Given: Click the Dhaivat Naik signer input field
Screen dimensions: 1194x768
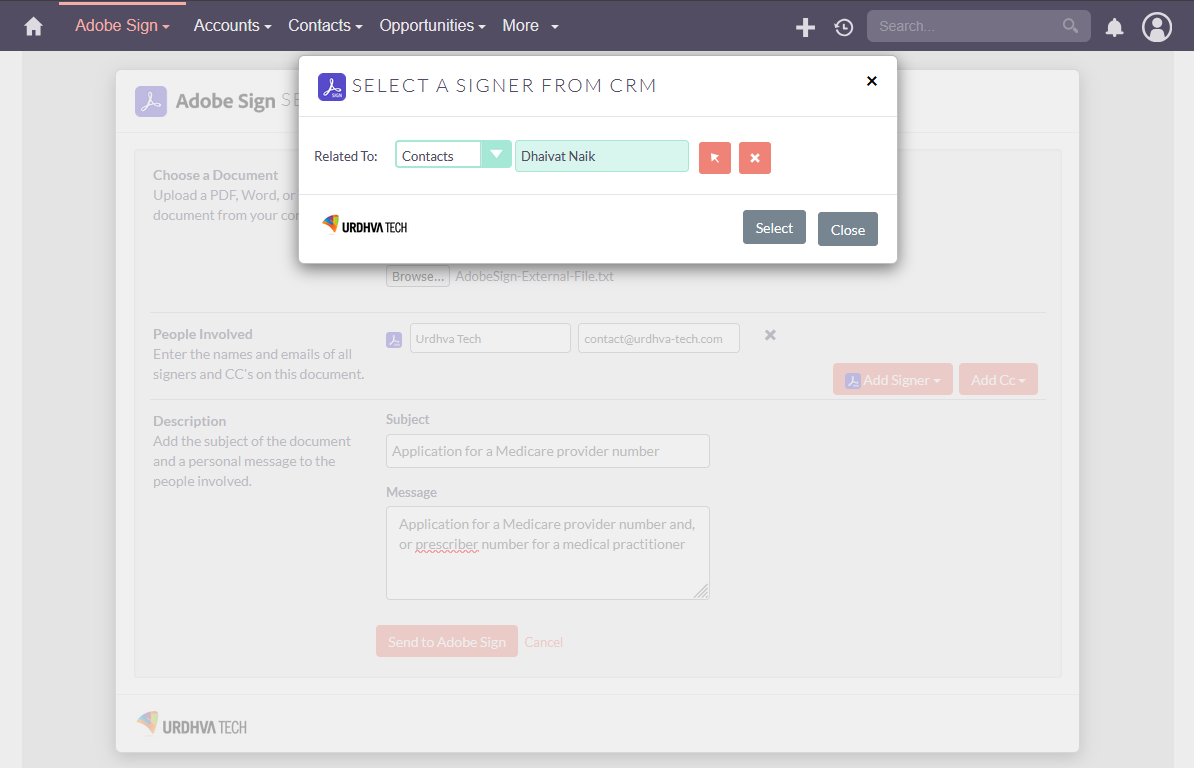Looking at the screenshot, I should pyautogui.click(x=601, y=156).
